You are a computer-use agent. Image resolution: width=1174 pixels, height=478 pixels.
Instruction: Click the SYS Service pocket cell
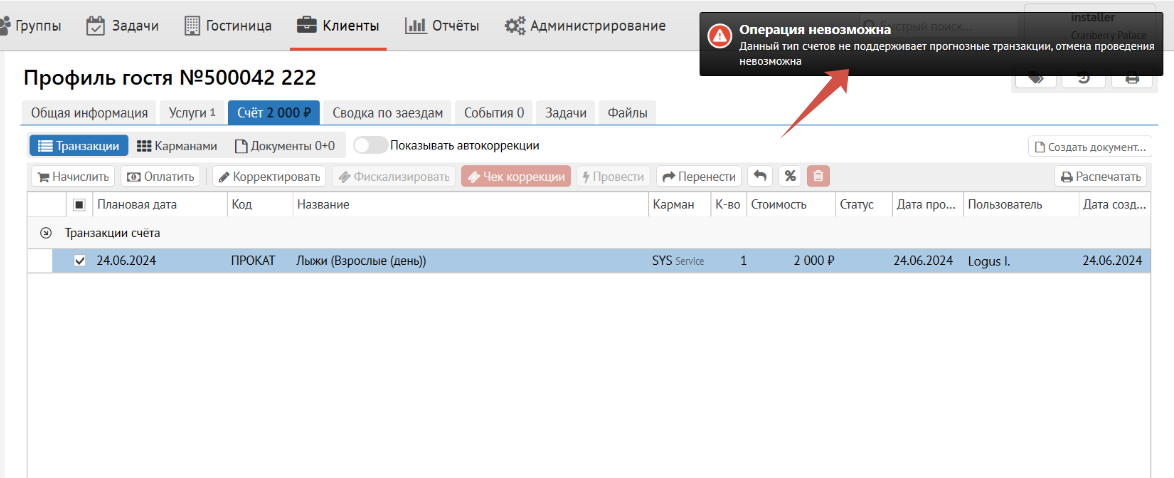click(678, 261)
